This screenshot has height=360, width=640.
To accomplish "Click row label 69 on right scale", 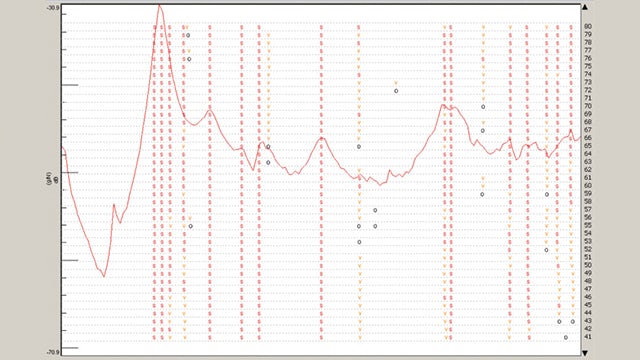I will [x=588, y=114].
